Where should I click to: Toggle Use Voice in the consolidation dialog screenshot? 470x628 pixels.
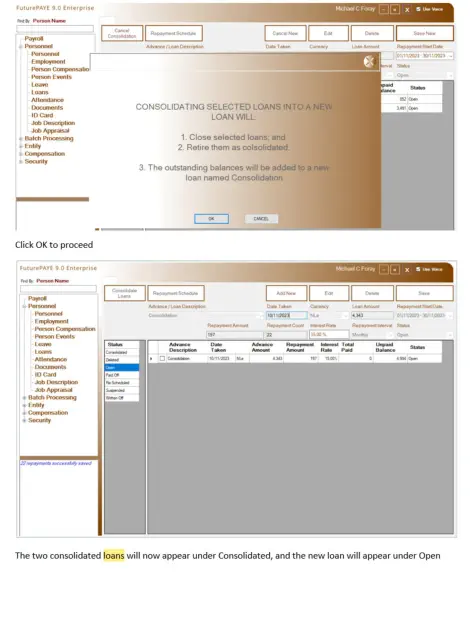[418, 9]
